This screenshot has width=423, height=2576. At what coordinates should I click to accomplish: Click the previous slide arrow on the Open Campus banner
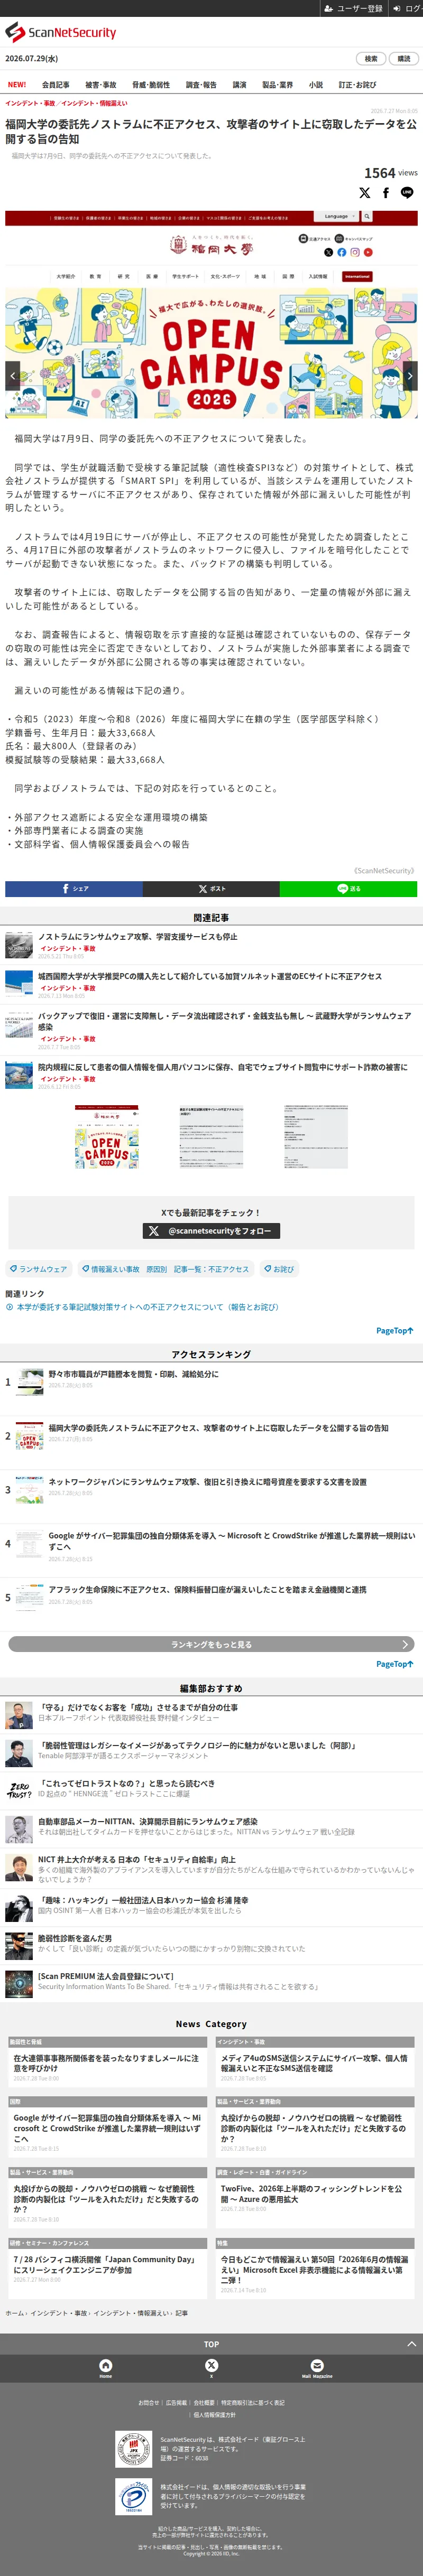pyautogui.click(x=13, y=376)
